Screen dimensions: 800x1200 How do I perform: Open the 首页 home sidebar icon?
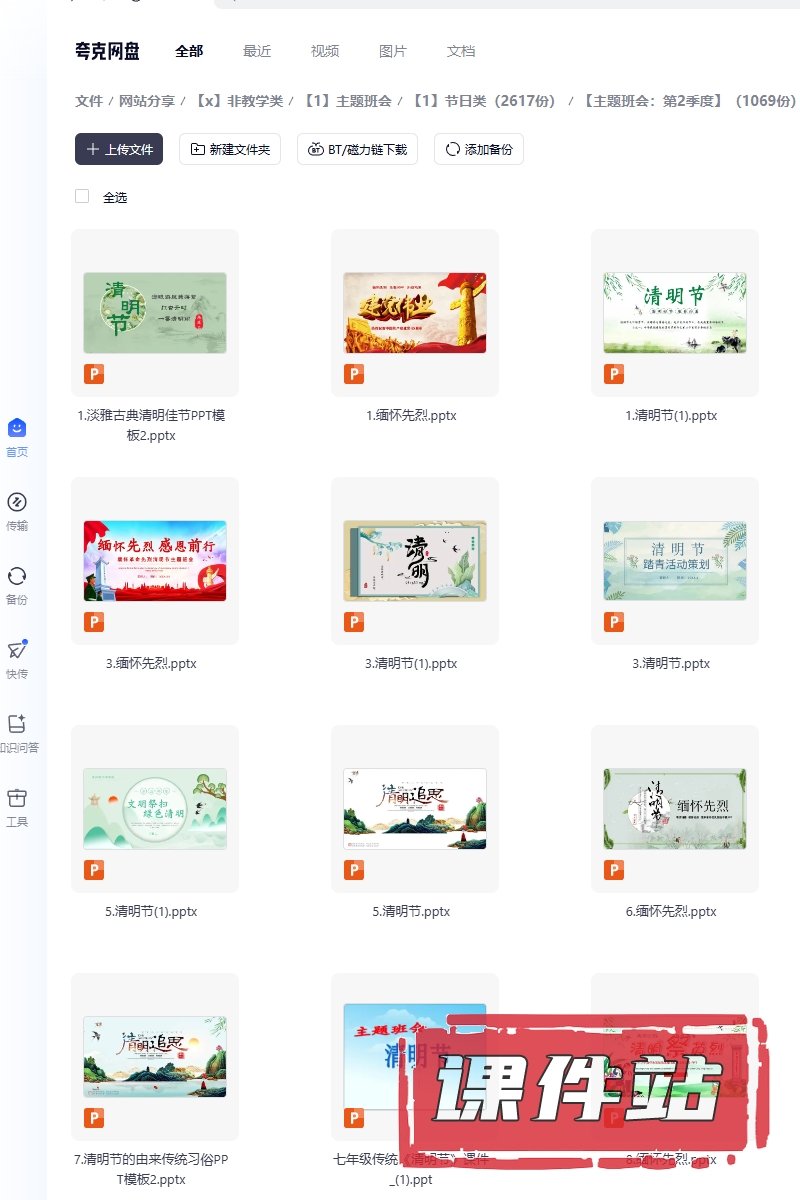(17, 429)
